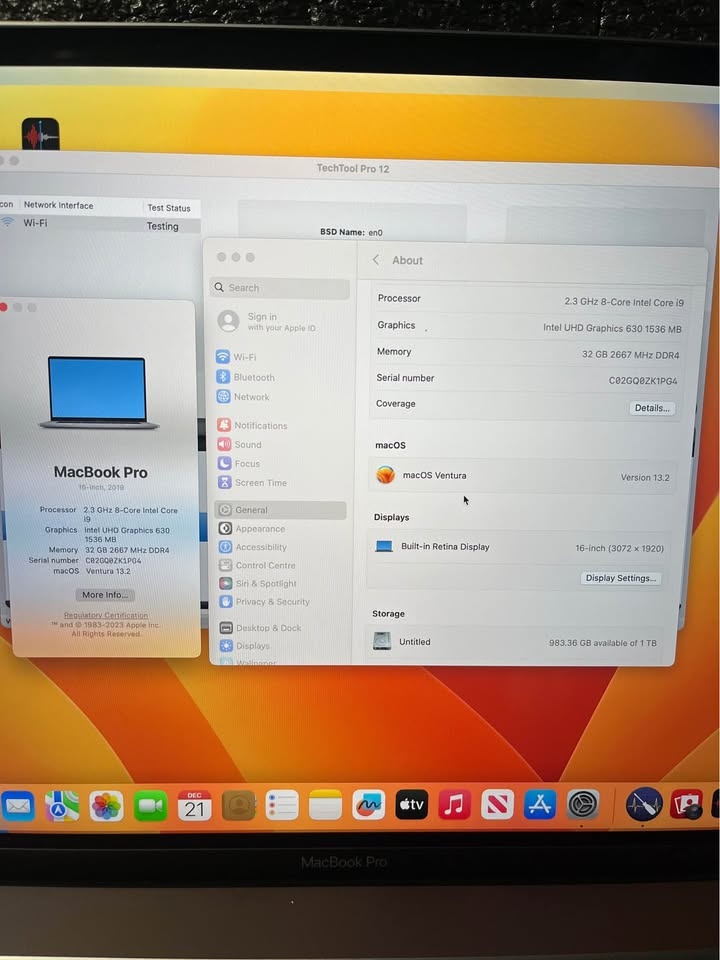Viewport: 720px width, 960px height.
Task: Launch Reminders from the Dock
Action: (282, 805)
